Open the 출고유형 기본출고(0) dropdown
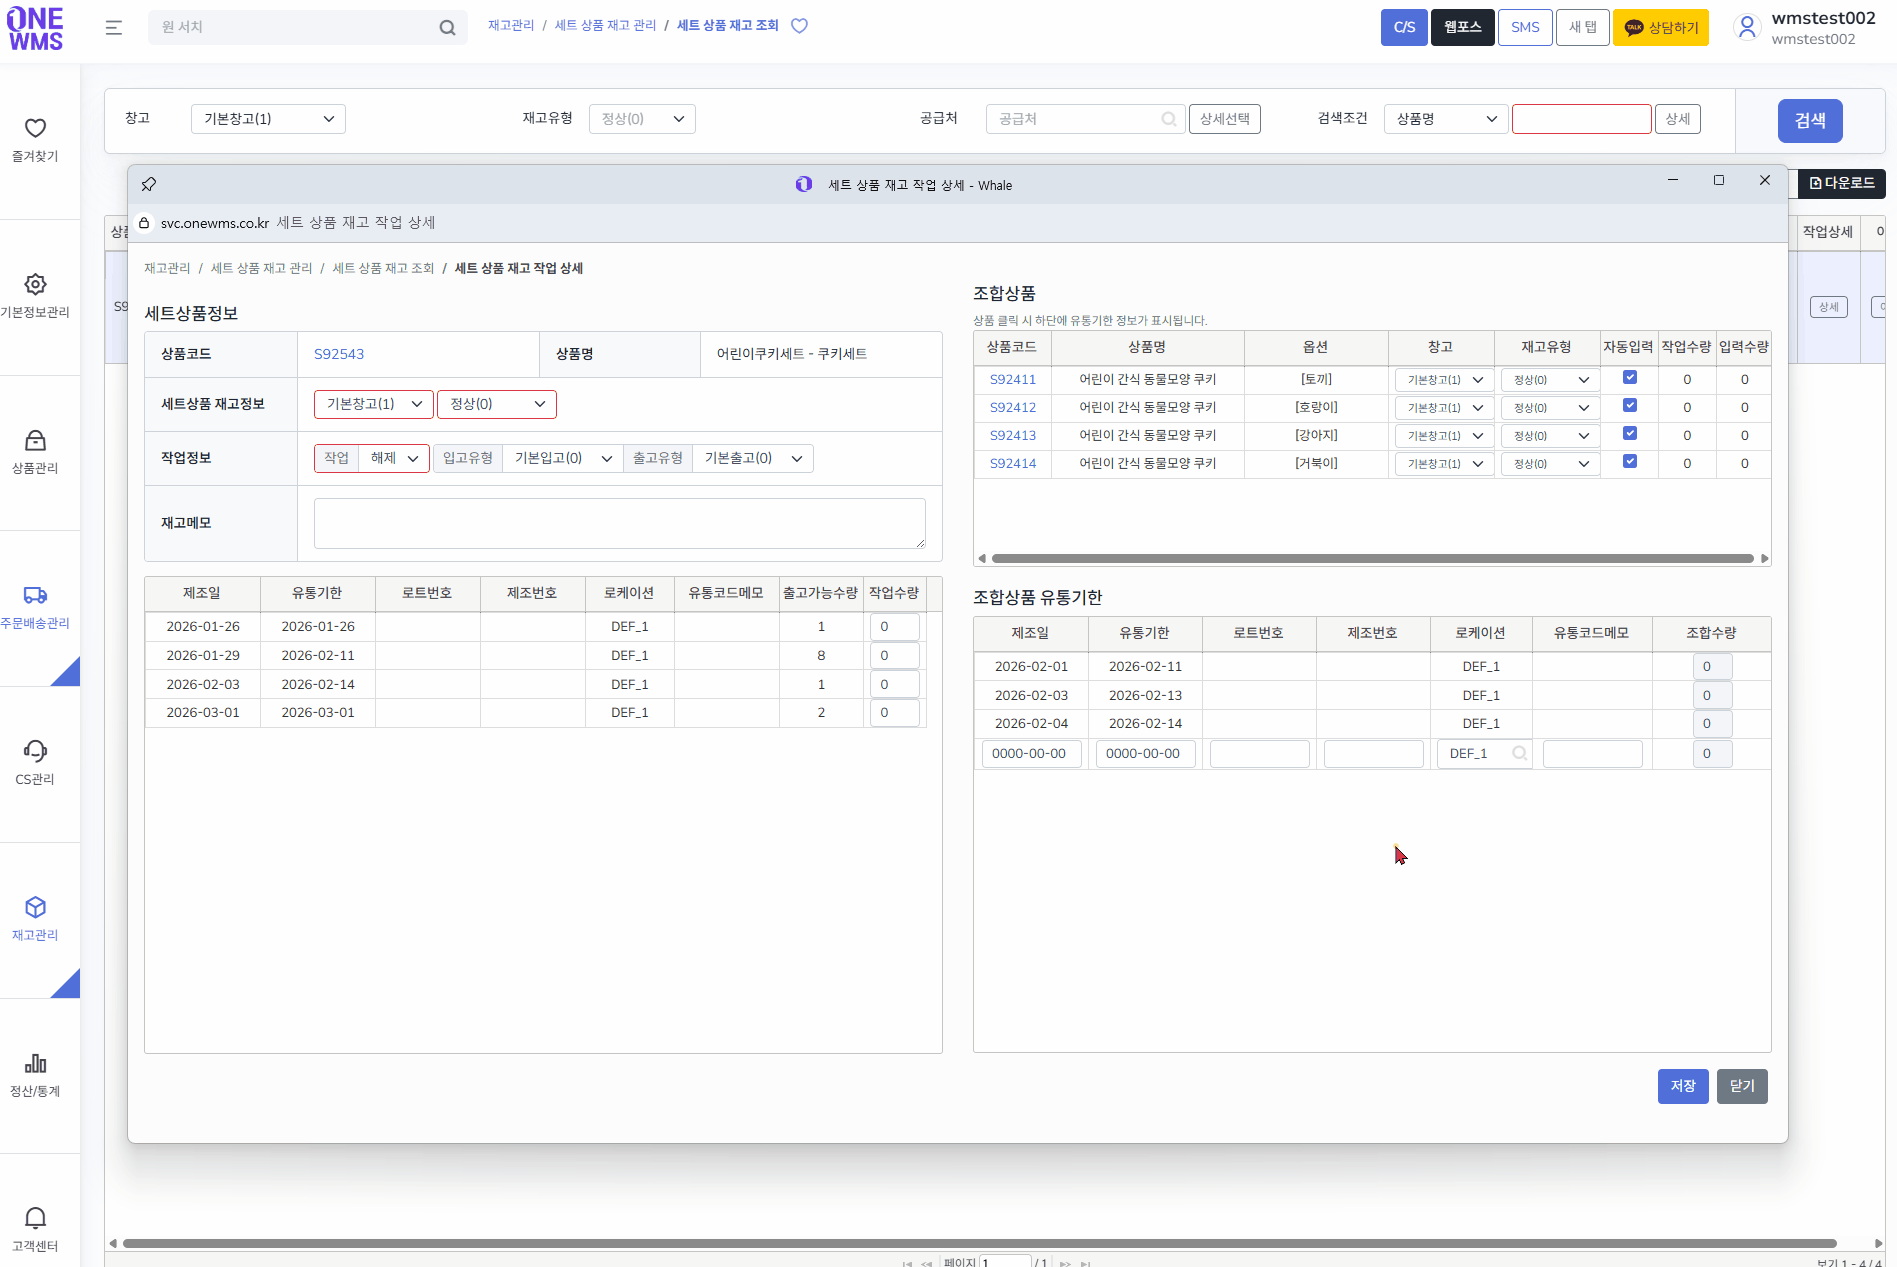 (x=752, y=458)
